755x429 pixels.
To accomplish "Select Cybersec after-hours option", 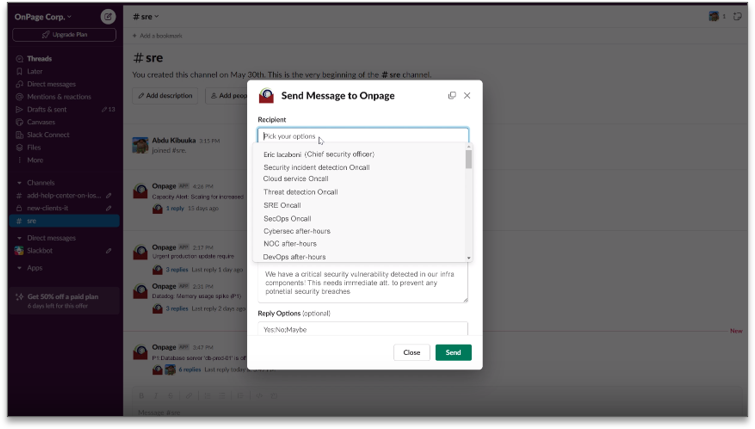I will [x=297, y=231].
